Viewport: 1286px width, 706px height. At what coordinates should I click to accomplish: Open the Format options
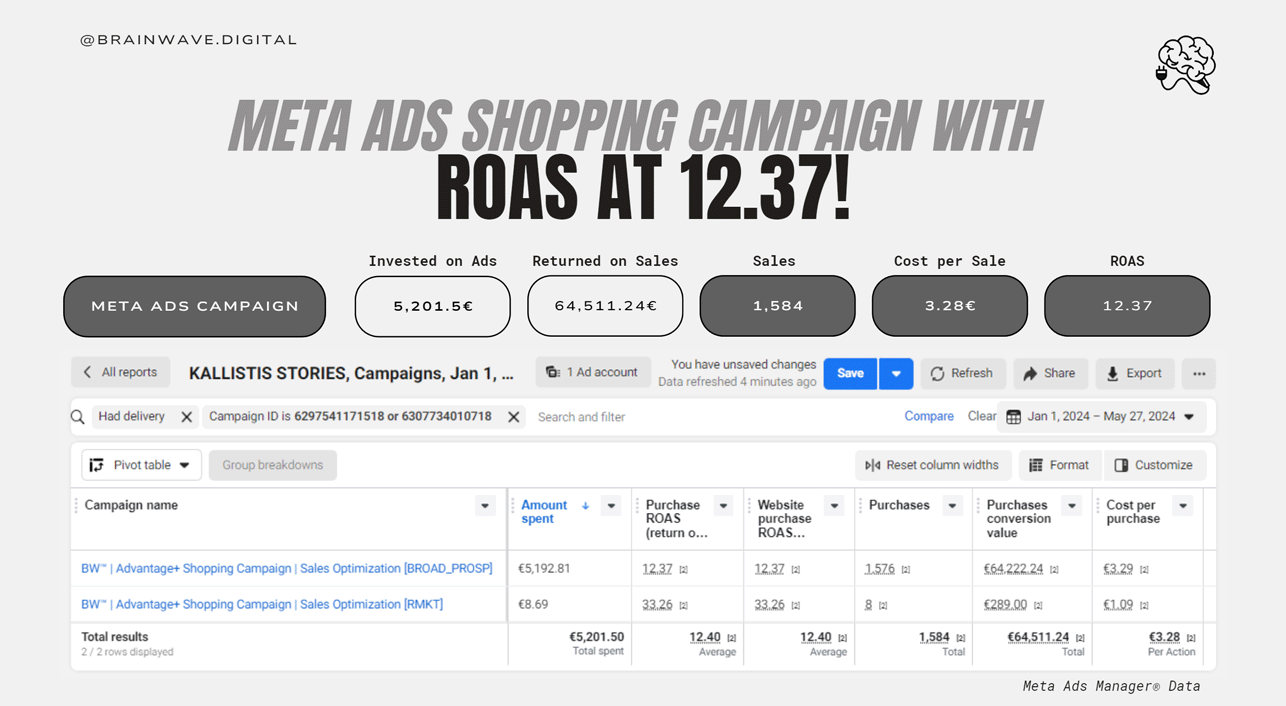(1058, 465)
